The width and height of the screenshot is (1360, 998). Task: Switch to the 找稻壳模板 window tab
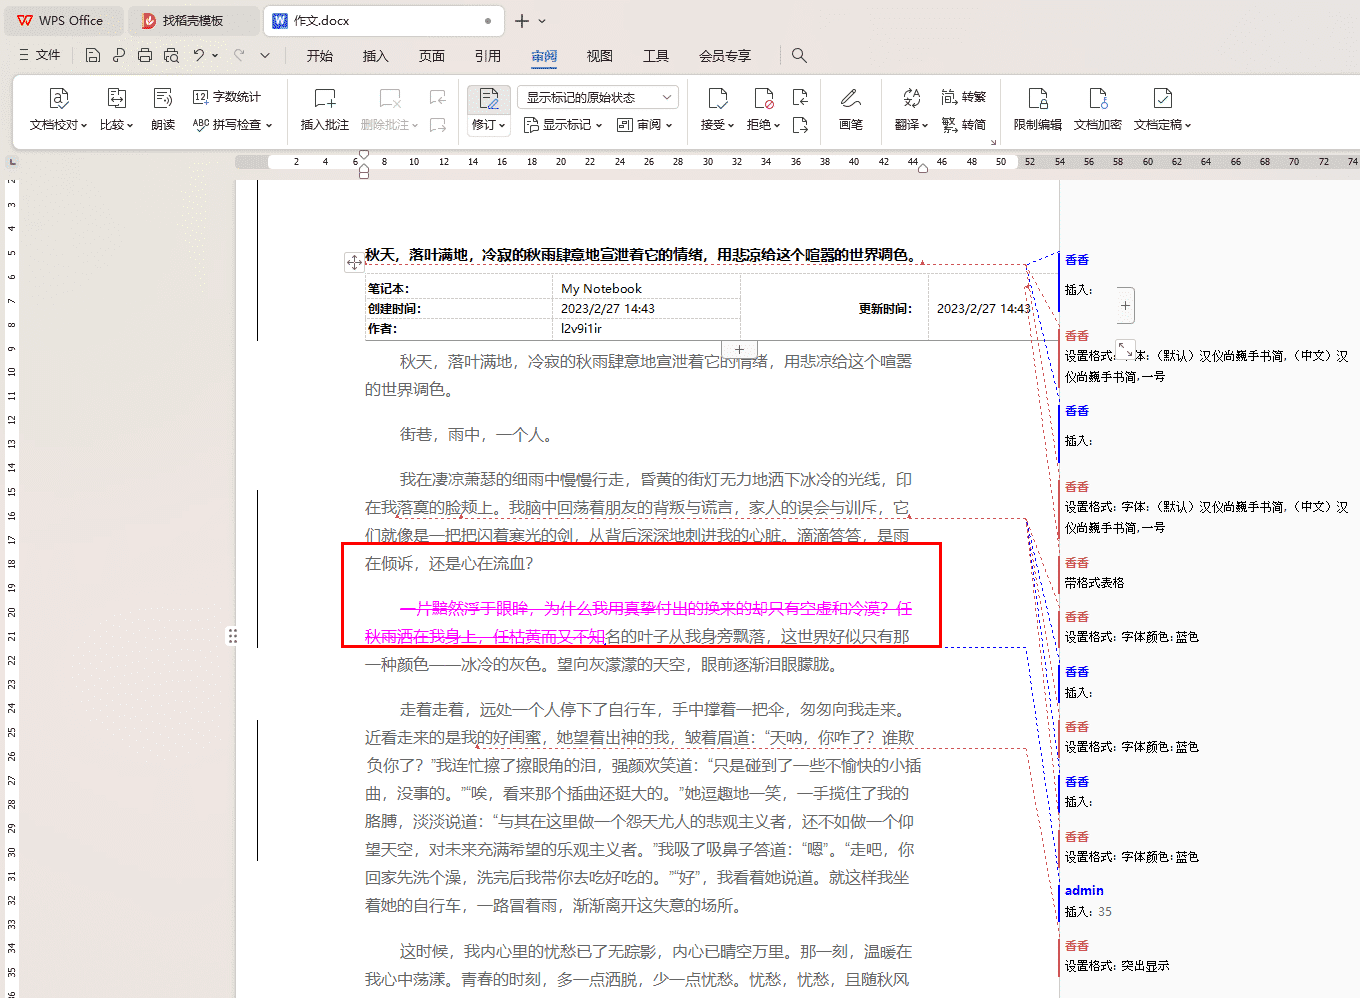tap(194, 20)
